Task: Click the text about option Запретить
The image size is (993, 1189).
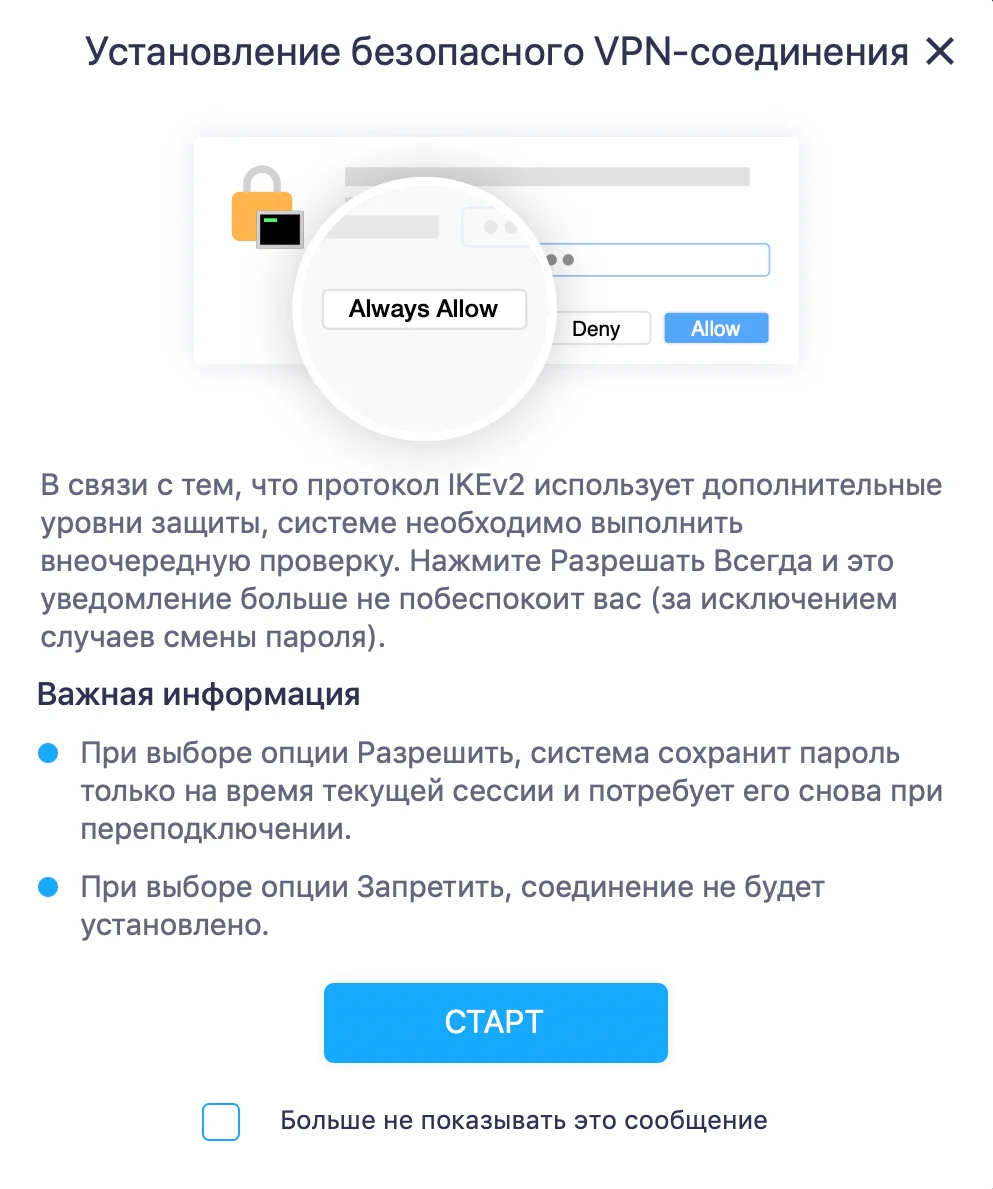Action: [453, 905]
